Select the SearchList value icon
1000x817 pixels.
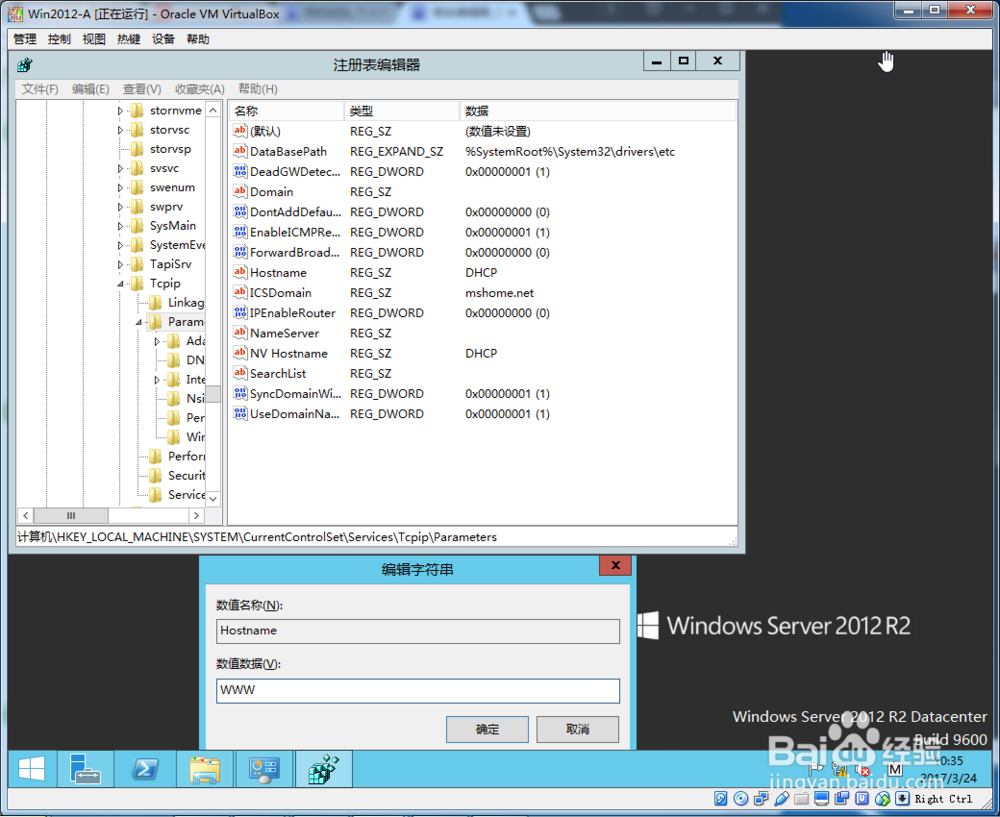pos(240,373)
